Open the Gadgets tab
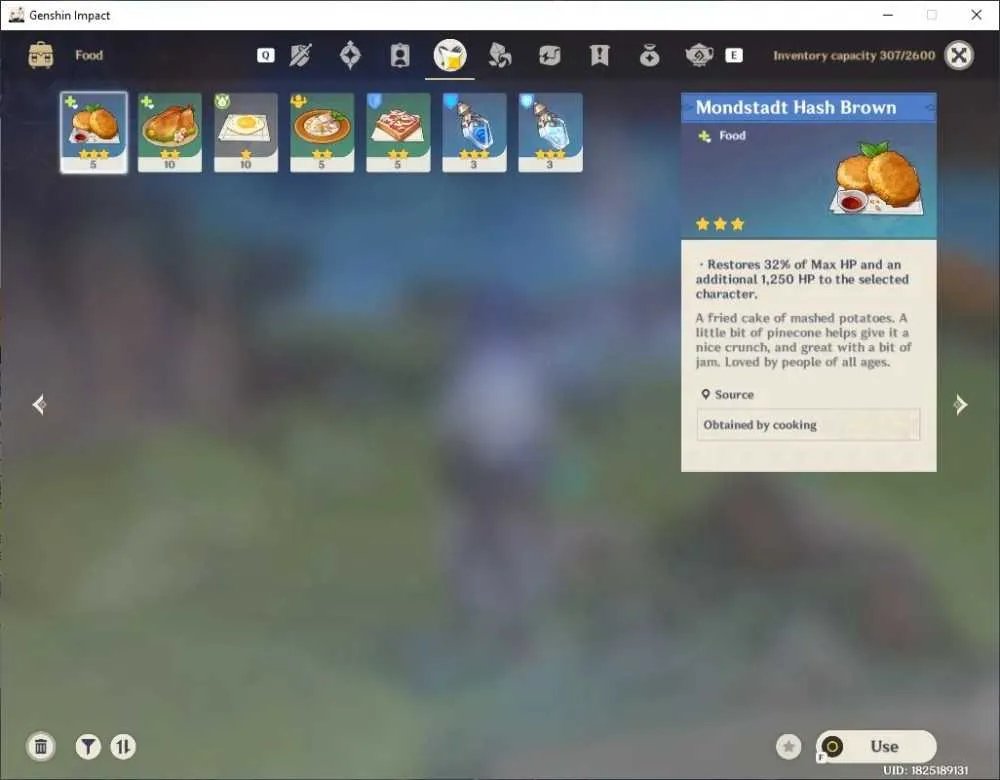This screenshot has height=780, width=1000. (x=549, y=55)
